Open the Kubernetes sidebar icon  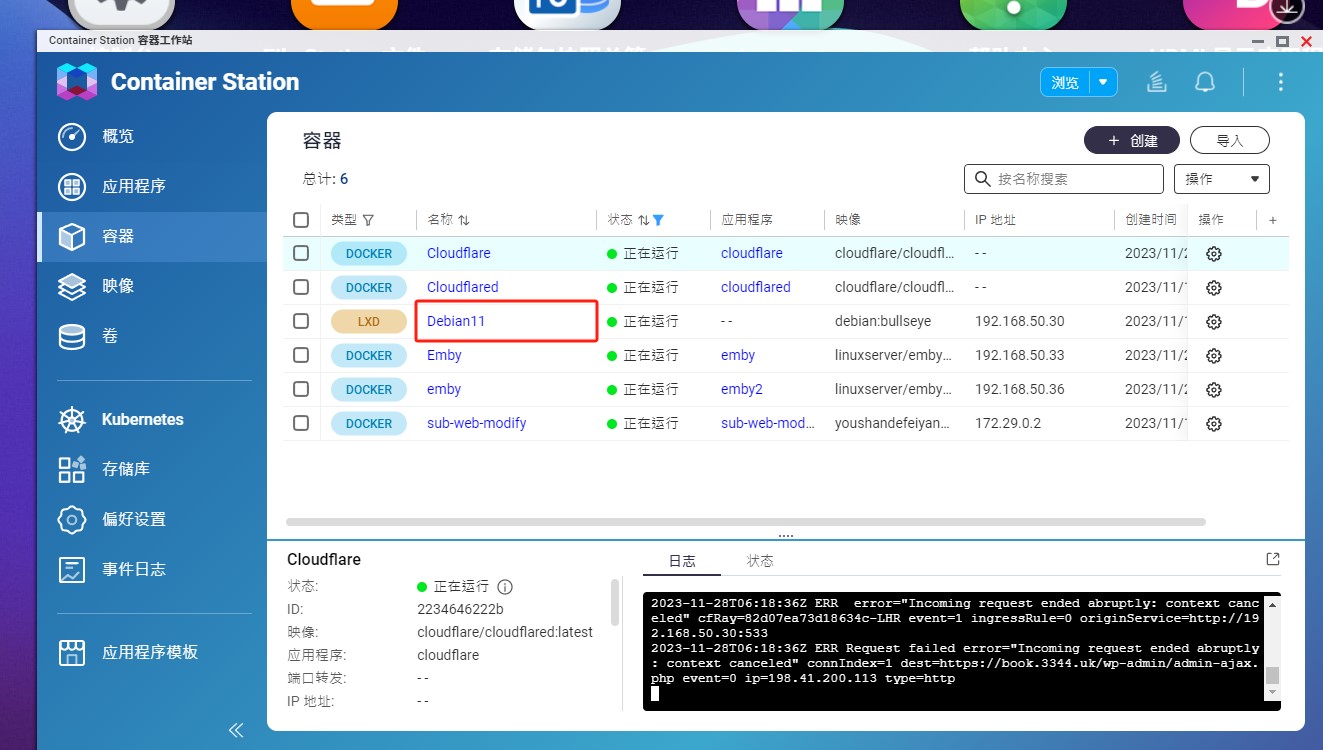(72, 419)
